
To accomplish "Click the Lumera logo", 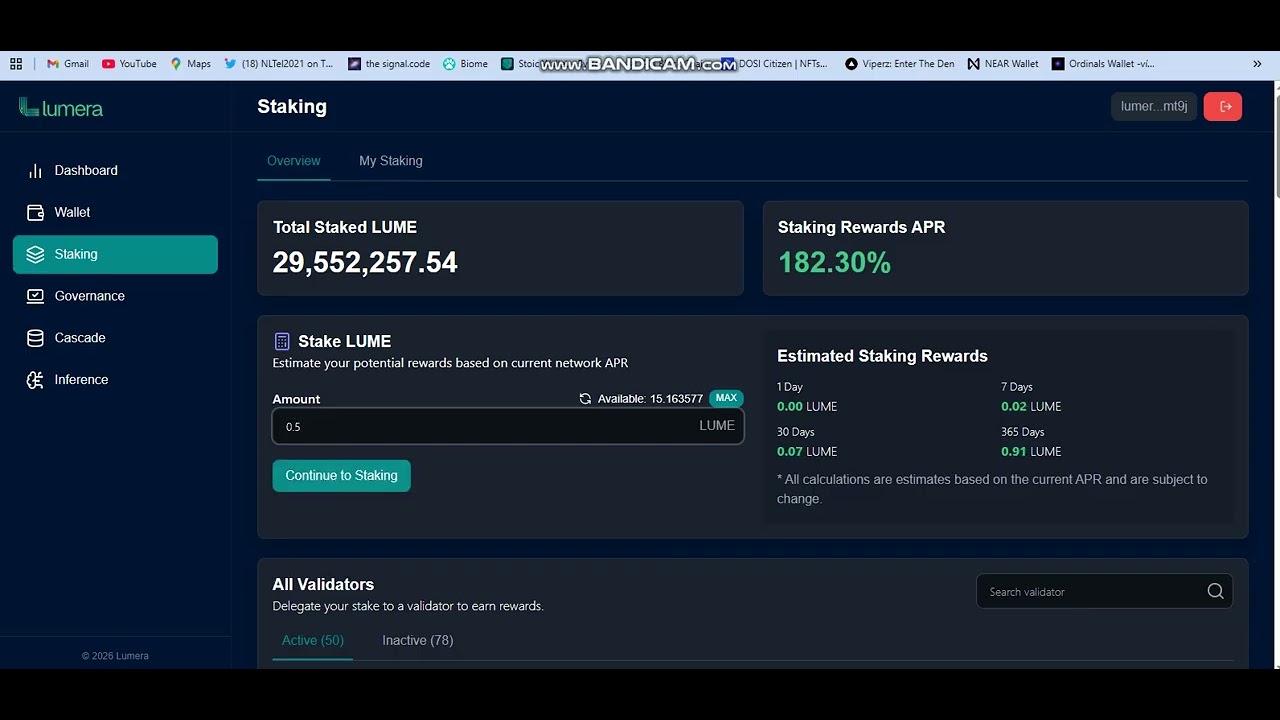I will [x=61, y=108].
